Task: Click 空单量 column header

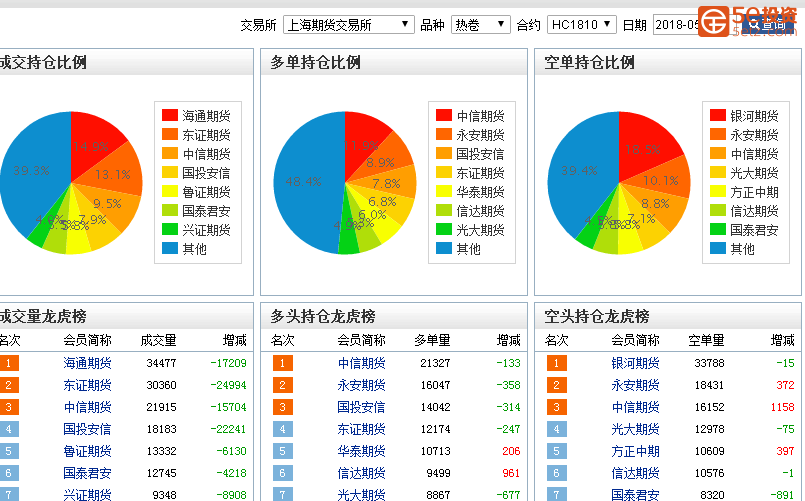Action: (706, 340)
